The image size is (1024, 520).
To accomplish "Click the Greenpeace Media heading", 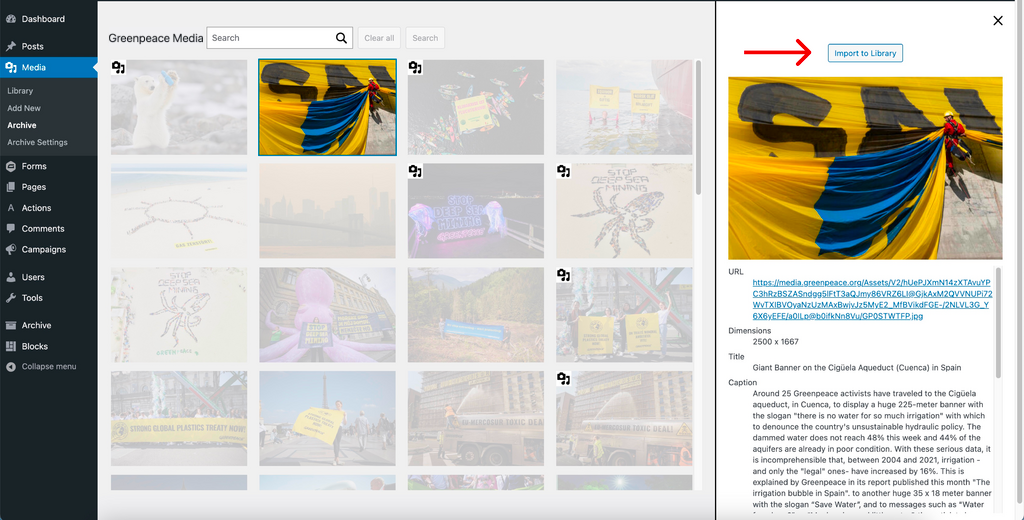I will pos(156,38).
